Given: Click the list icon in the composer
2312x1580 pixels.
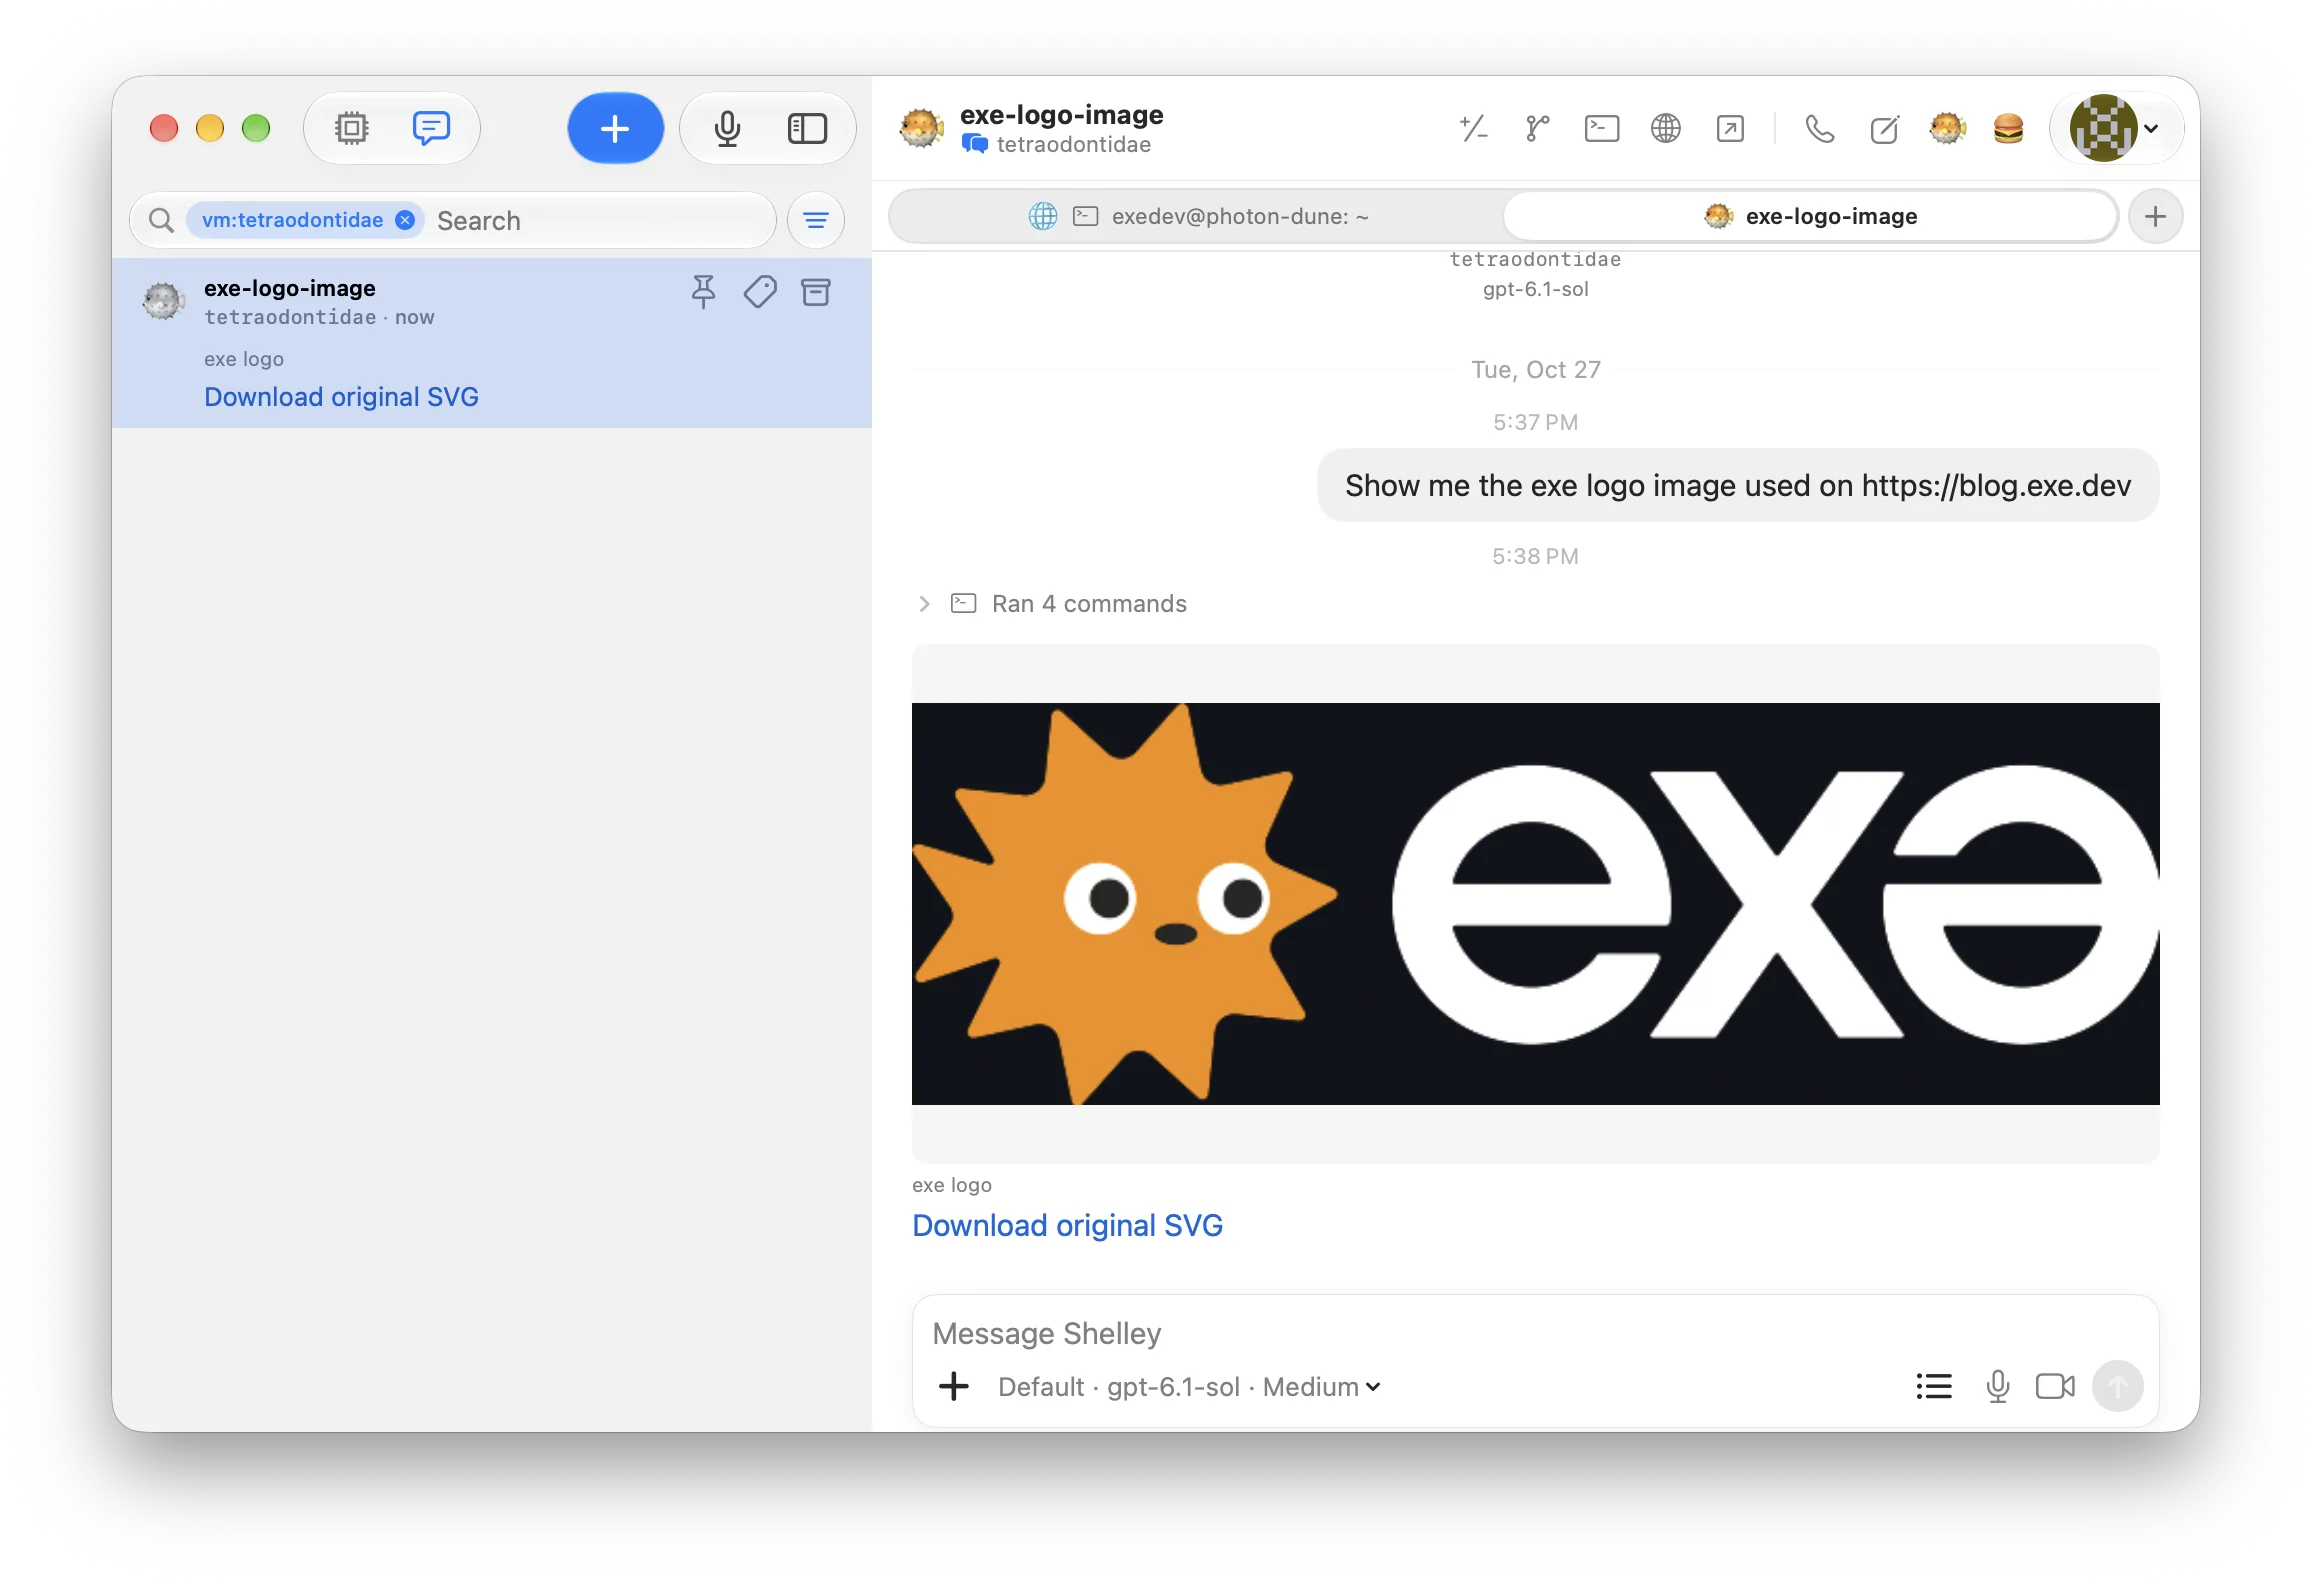Looking at the screenshot, I should tap(1933, 1387).
